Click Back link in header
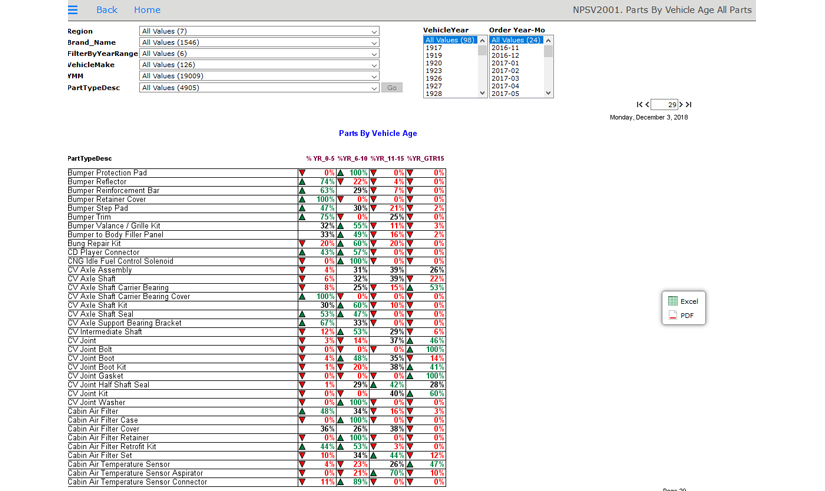This screenshot has height=491, width=825. (x=107, y=9)
